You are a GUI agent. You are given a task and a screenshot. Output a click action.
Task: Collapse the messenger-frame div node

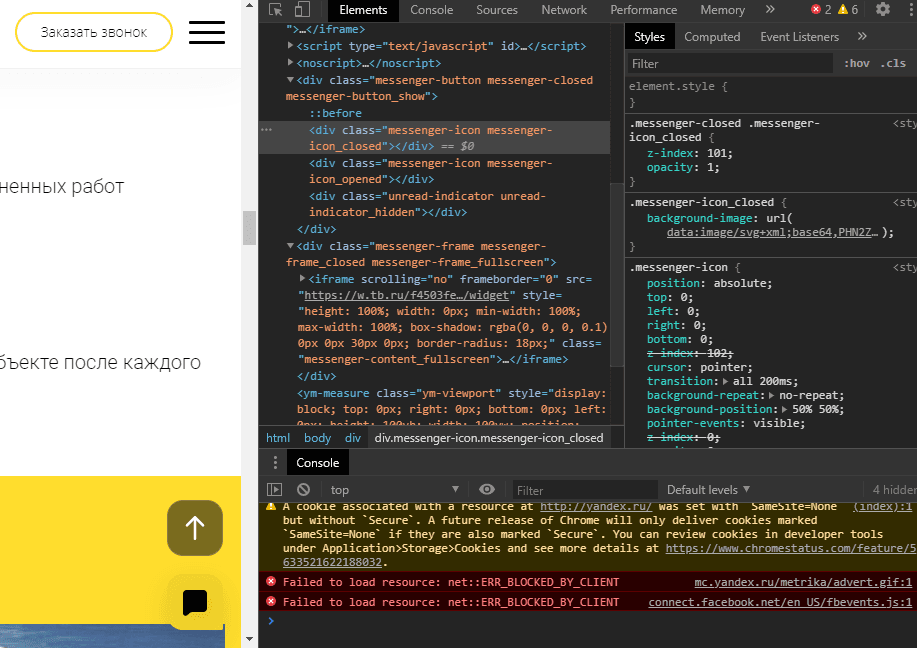pyautogui.click(x=291, y=246)
